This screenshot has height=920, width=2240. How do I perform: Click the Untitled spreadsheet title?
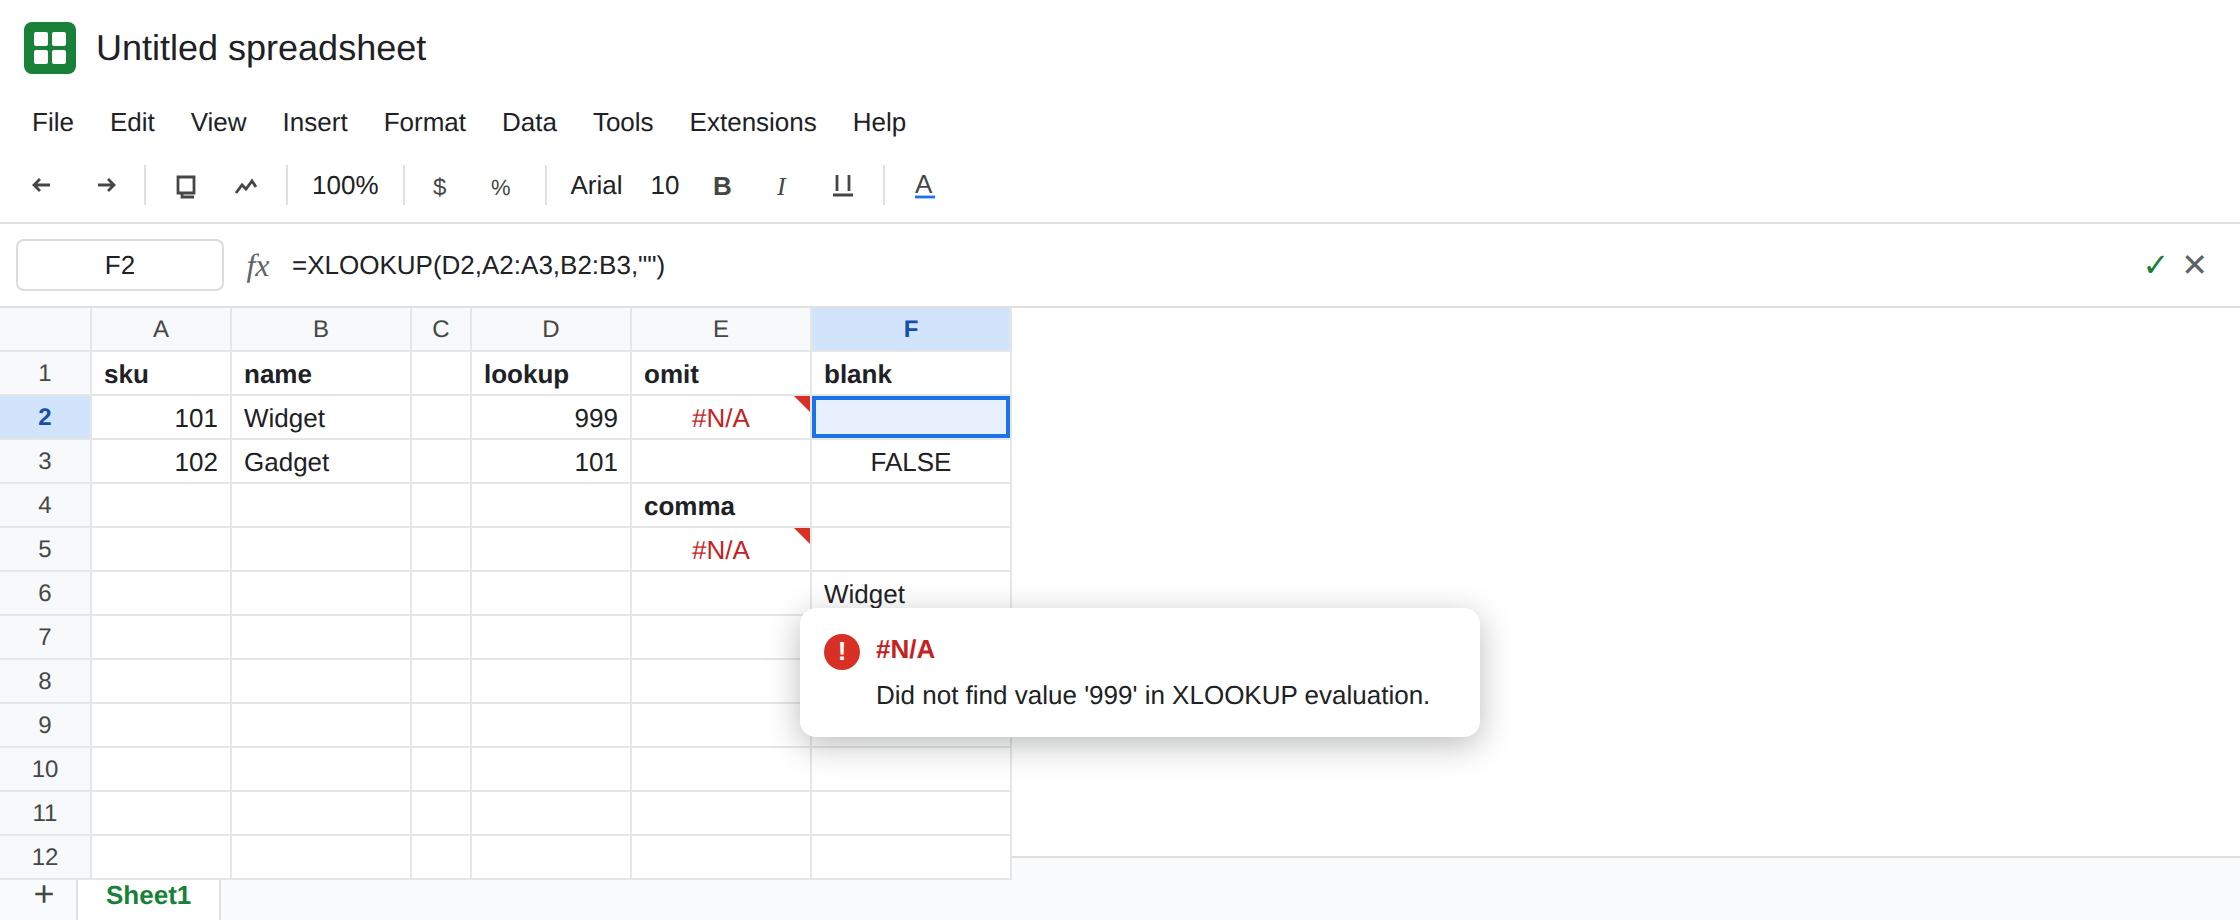coord(261,48)
